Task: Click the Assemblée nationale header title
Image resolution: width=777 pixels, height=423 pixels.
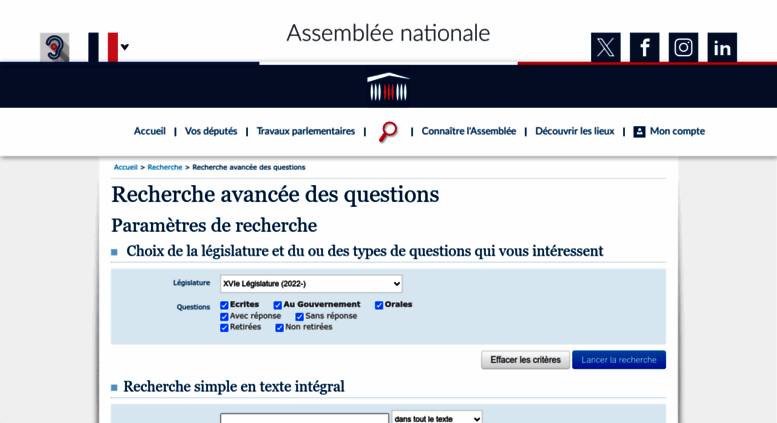Action: 388,34
